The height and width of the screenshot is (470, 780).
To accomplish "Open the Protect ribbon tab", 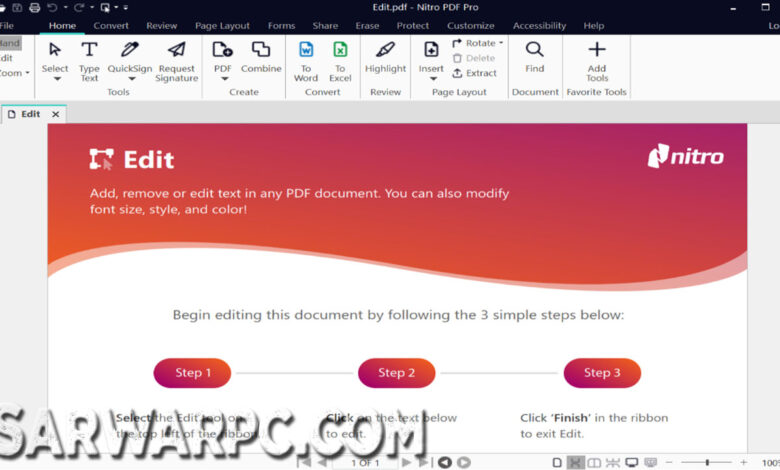I will (x=412, y=25).
